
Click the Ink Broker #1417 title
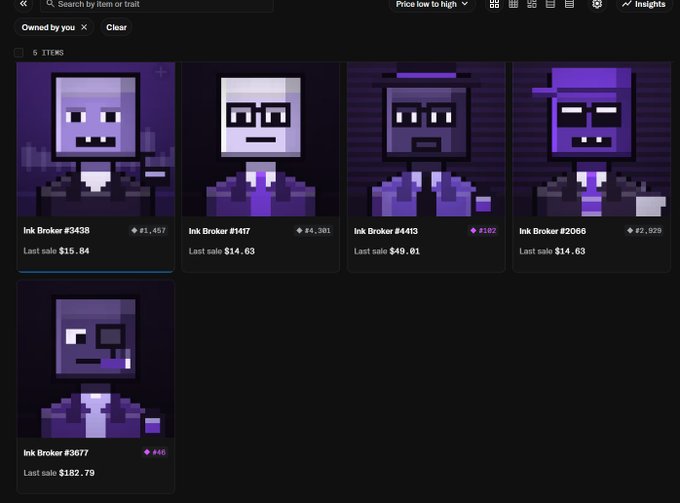pos(219,231)
